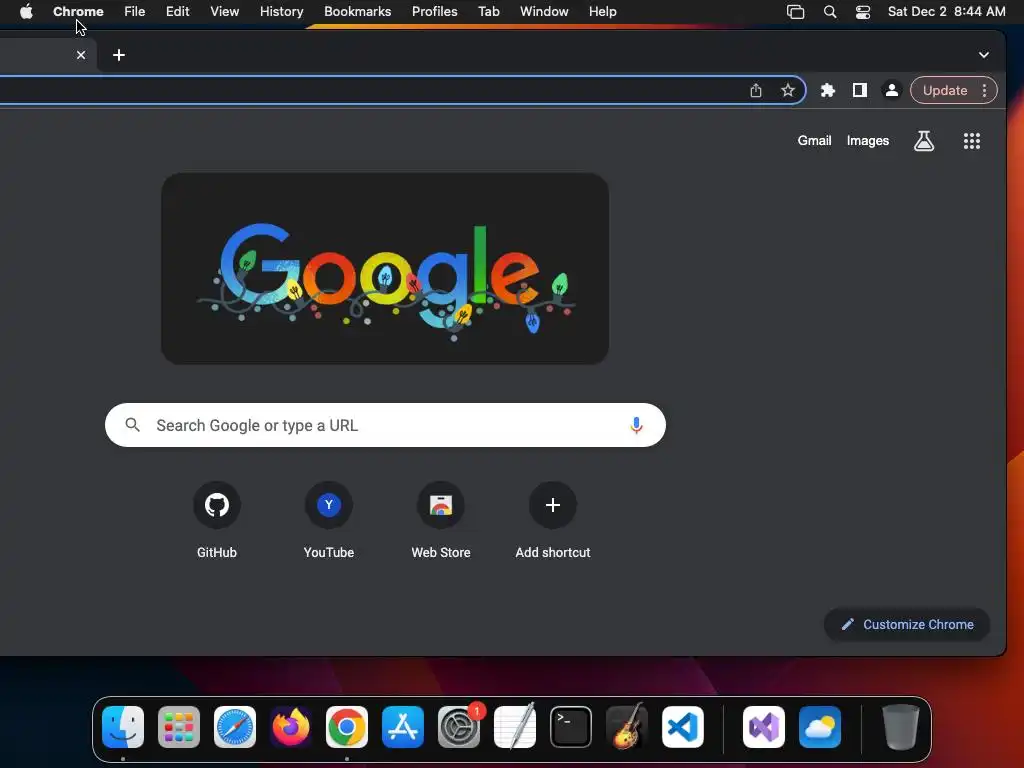Open Spotlight search in menu bar
The image size is (1024, 768).
tap(829, 12)
